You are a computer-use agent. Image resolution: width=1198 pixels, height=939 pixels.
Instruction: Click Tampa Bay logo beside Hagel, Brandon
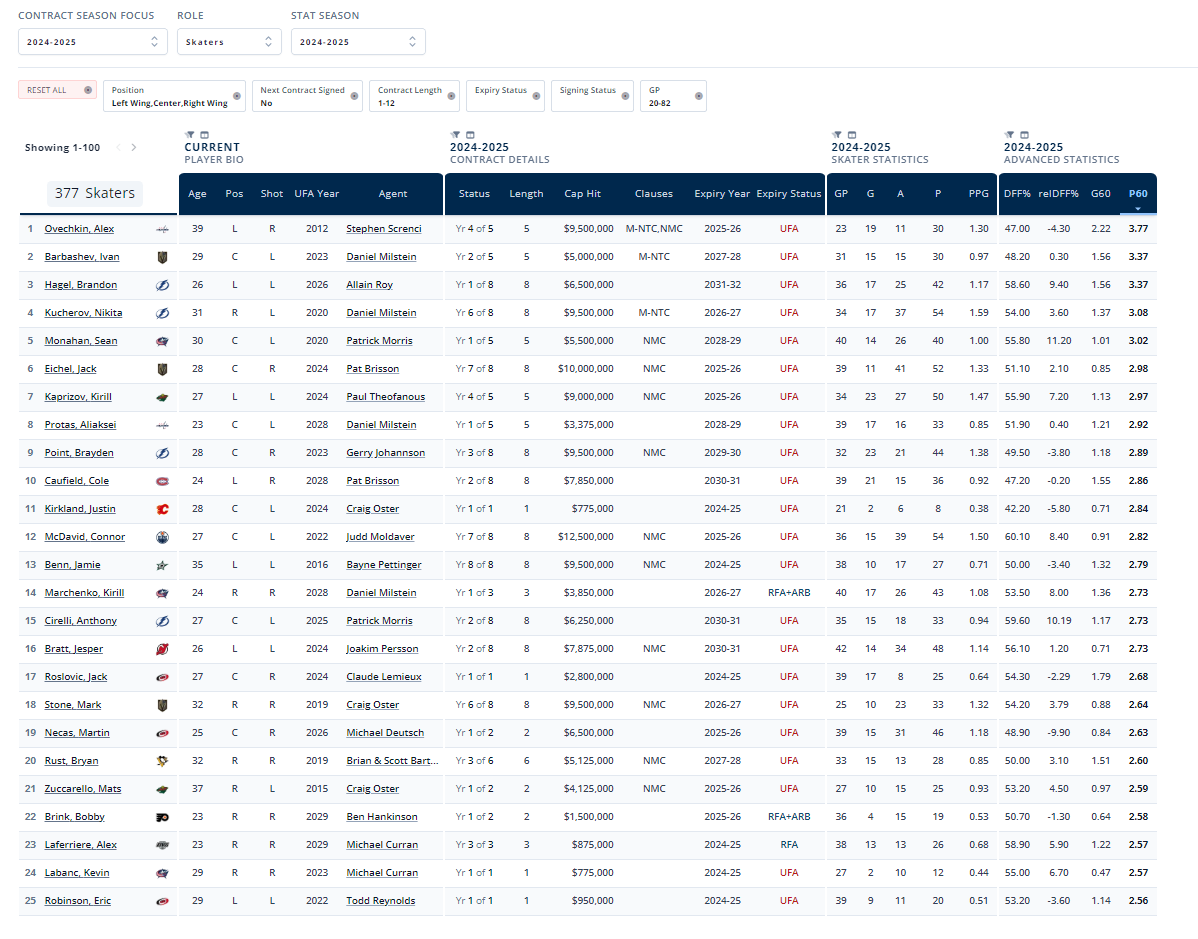[x=162, y=285]
